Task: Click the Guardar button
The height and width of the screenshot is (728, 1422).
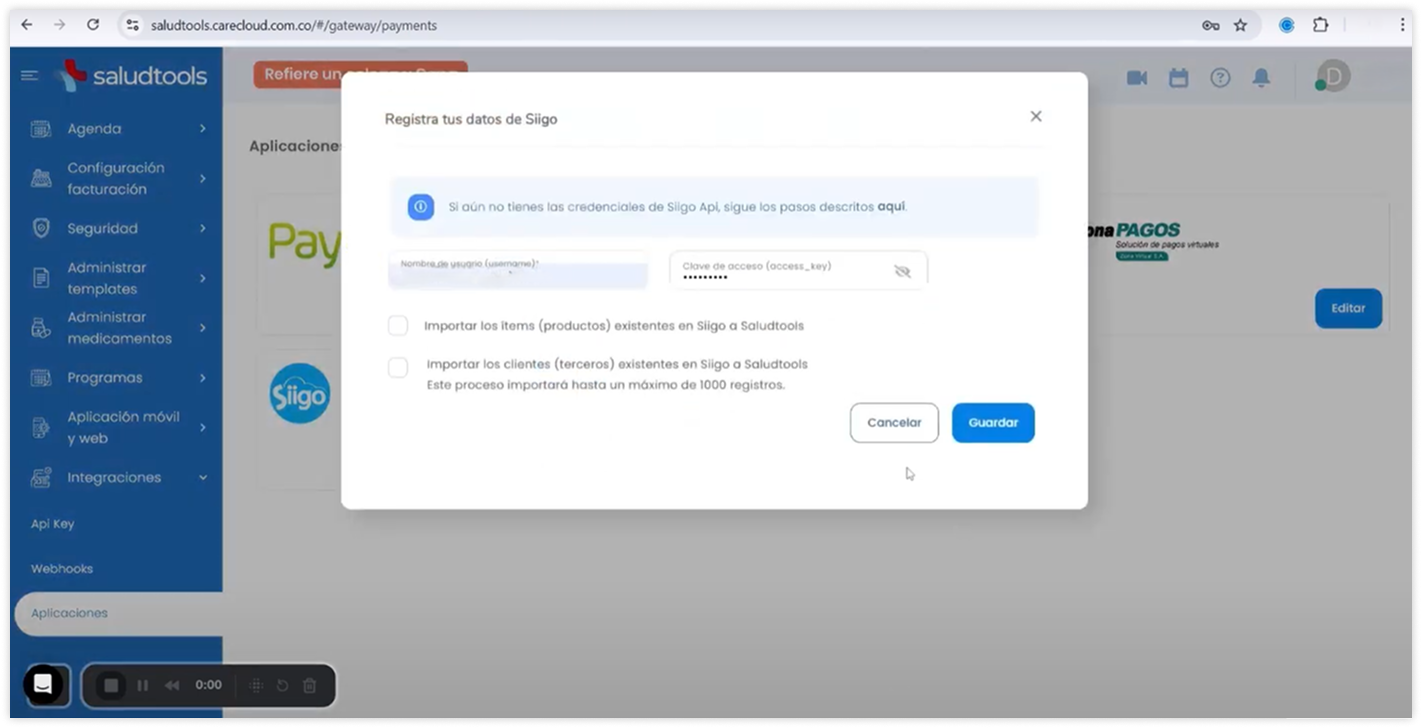Action: pyautogui.click(x=993, y=423)
